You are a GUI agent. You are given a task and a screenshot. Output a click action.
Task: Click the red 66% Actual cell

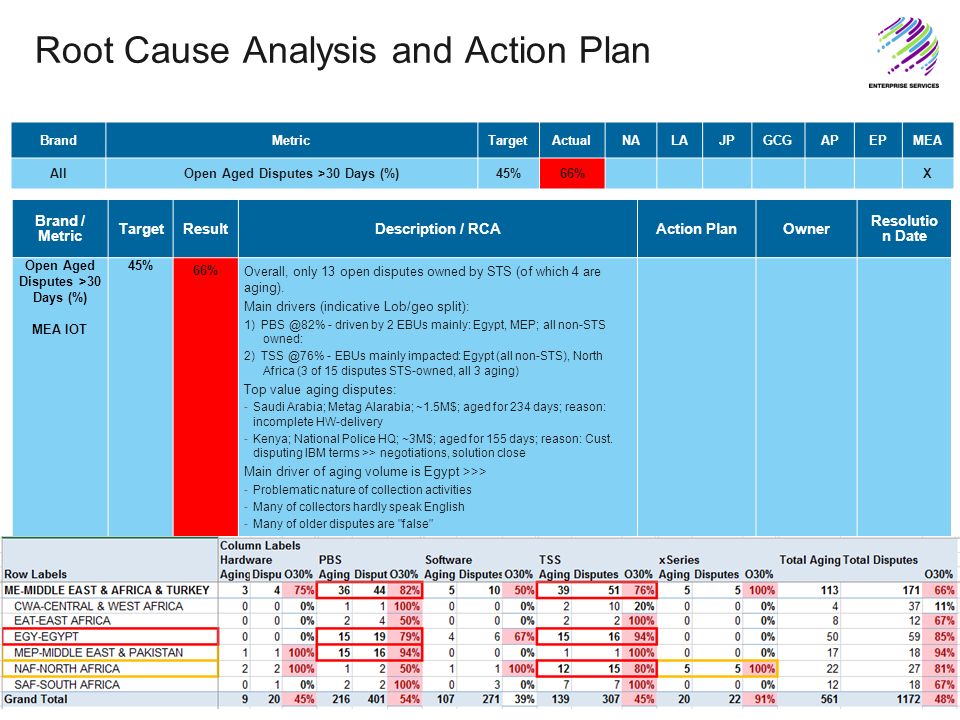[x=572, y=173]
